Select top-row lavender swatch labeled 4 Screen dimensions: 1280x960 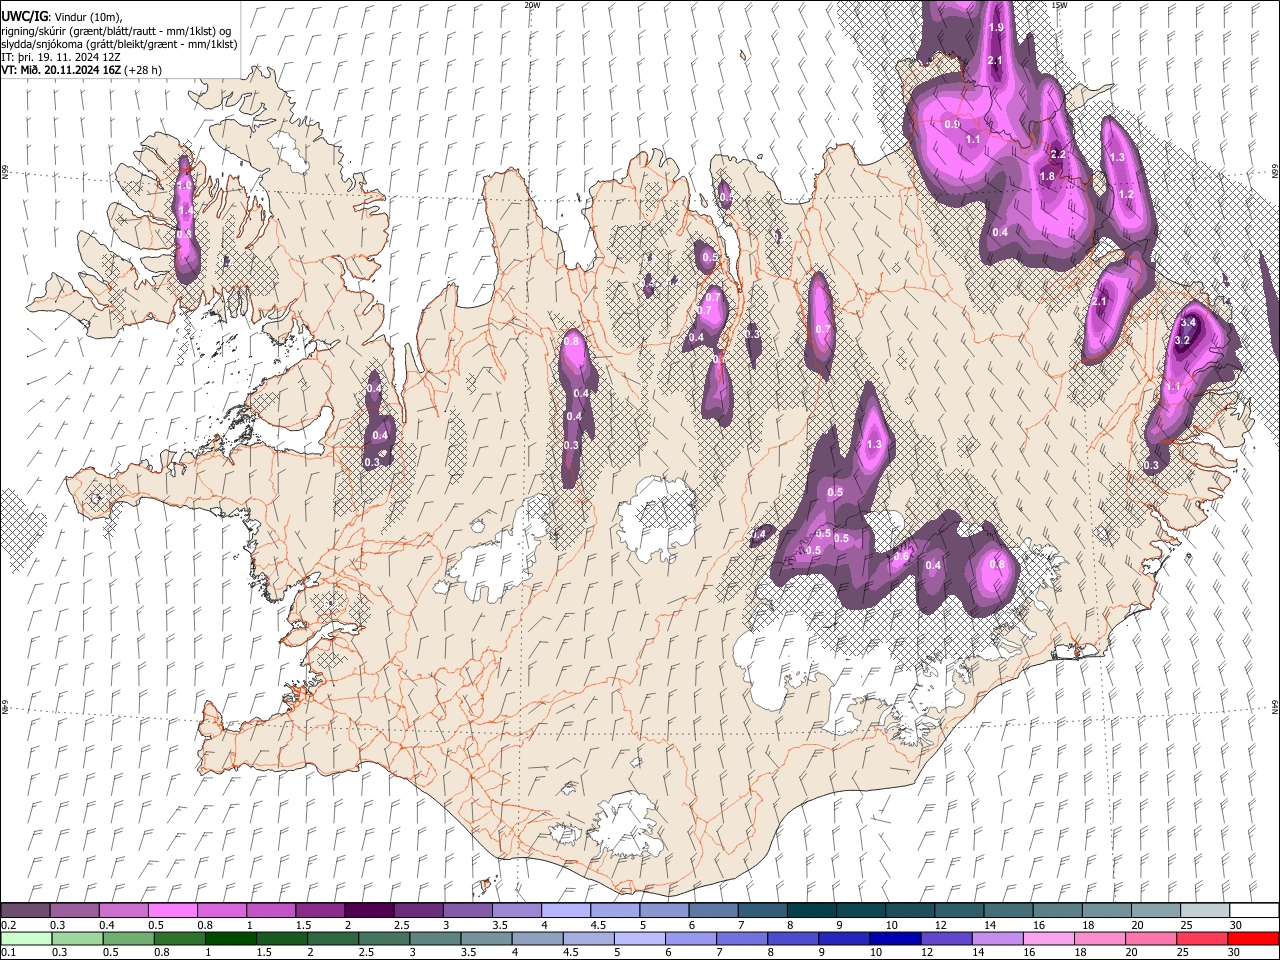pyautogui.click(x=565, y=911)
